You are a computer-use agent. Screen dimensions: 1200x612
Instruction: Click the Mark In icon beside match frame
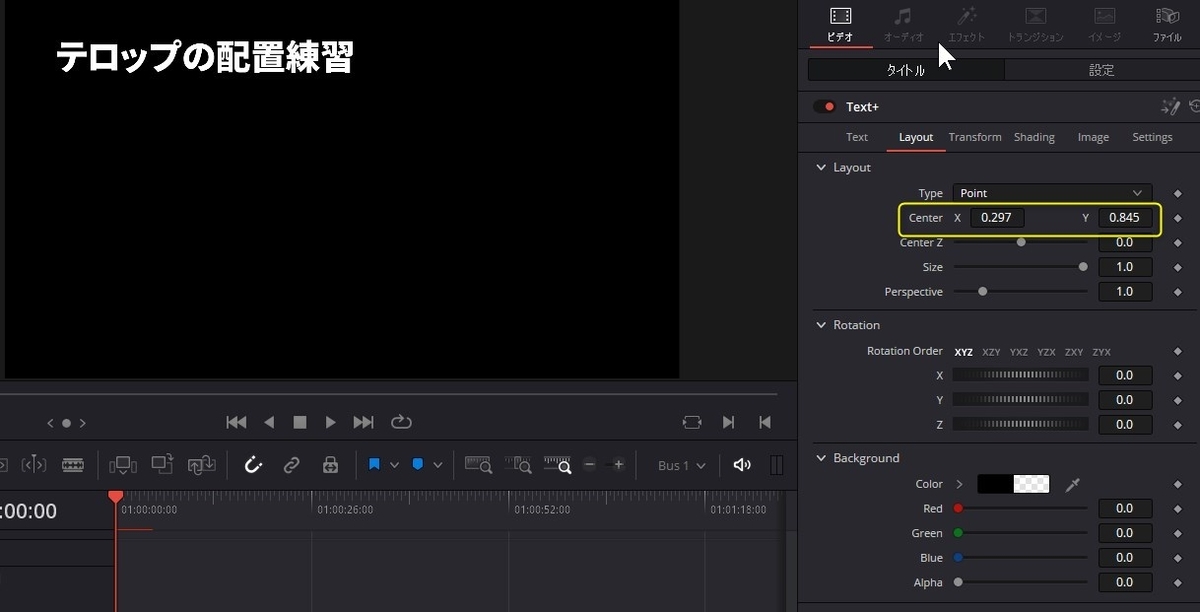[729, 422]
